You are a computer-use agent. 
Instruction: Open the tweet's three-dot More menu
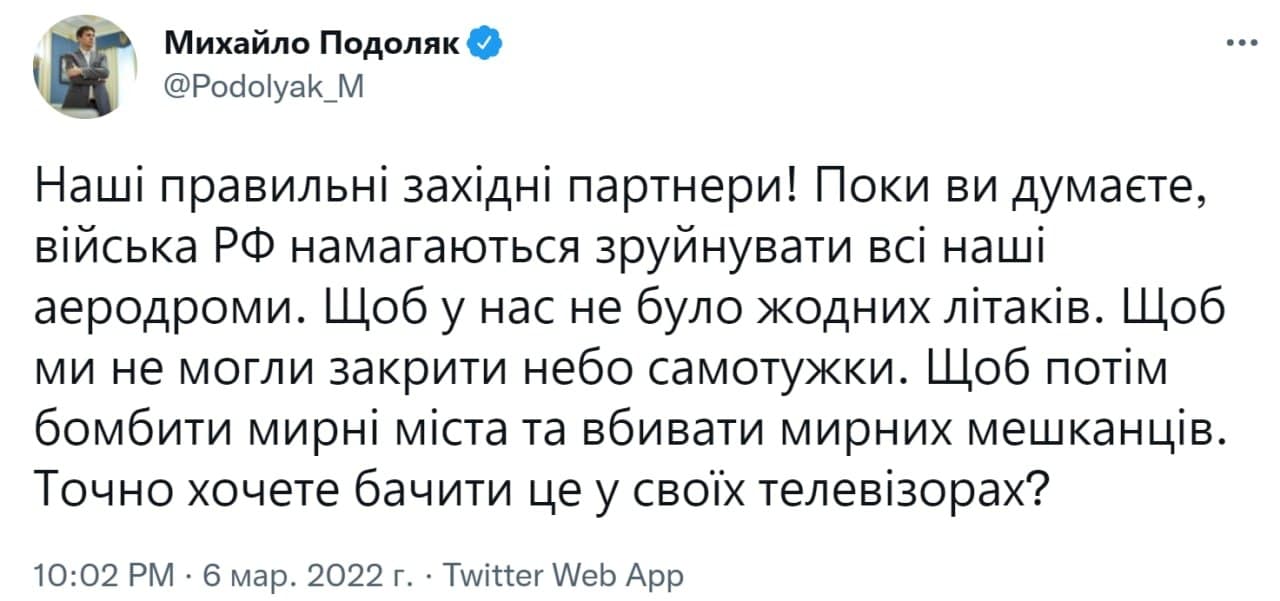click(x=1240, y=44)
